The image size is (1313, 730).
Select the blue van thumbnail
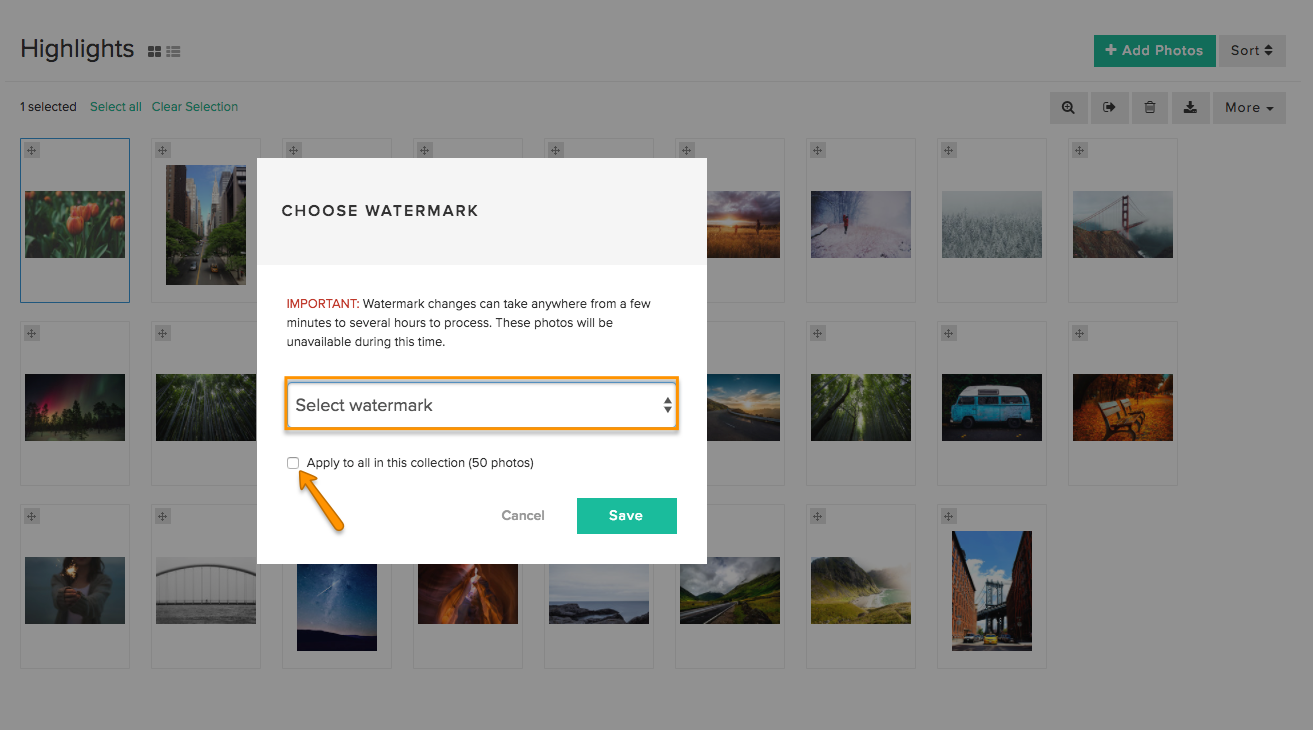[992, 407]
